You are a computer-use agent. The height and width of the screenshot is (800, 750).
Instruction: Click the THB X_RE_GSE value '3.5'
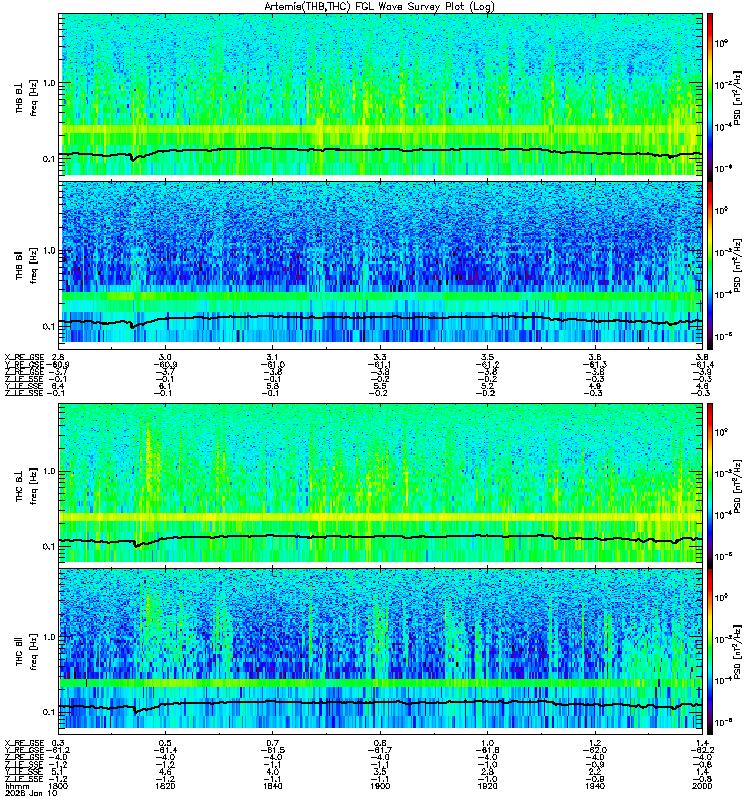(487, 357)
